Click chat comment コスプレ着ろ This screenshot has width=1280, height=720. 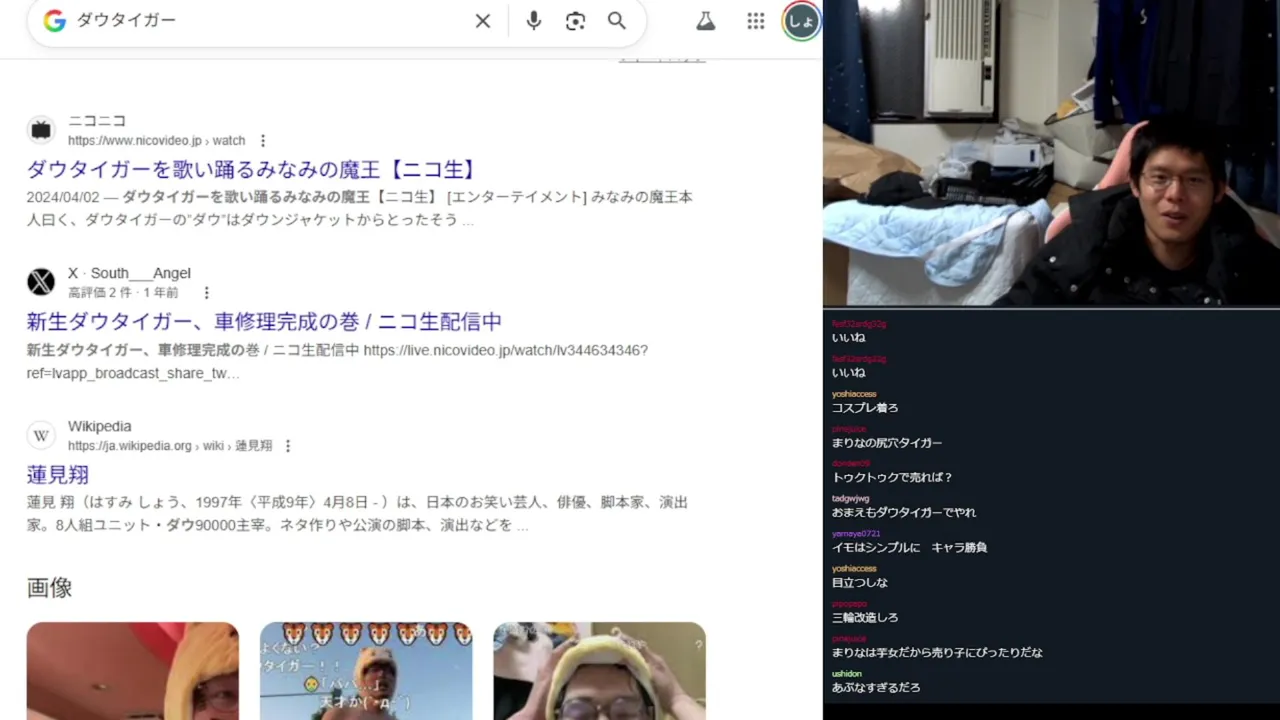tap(865, 408)
